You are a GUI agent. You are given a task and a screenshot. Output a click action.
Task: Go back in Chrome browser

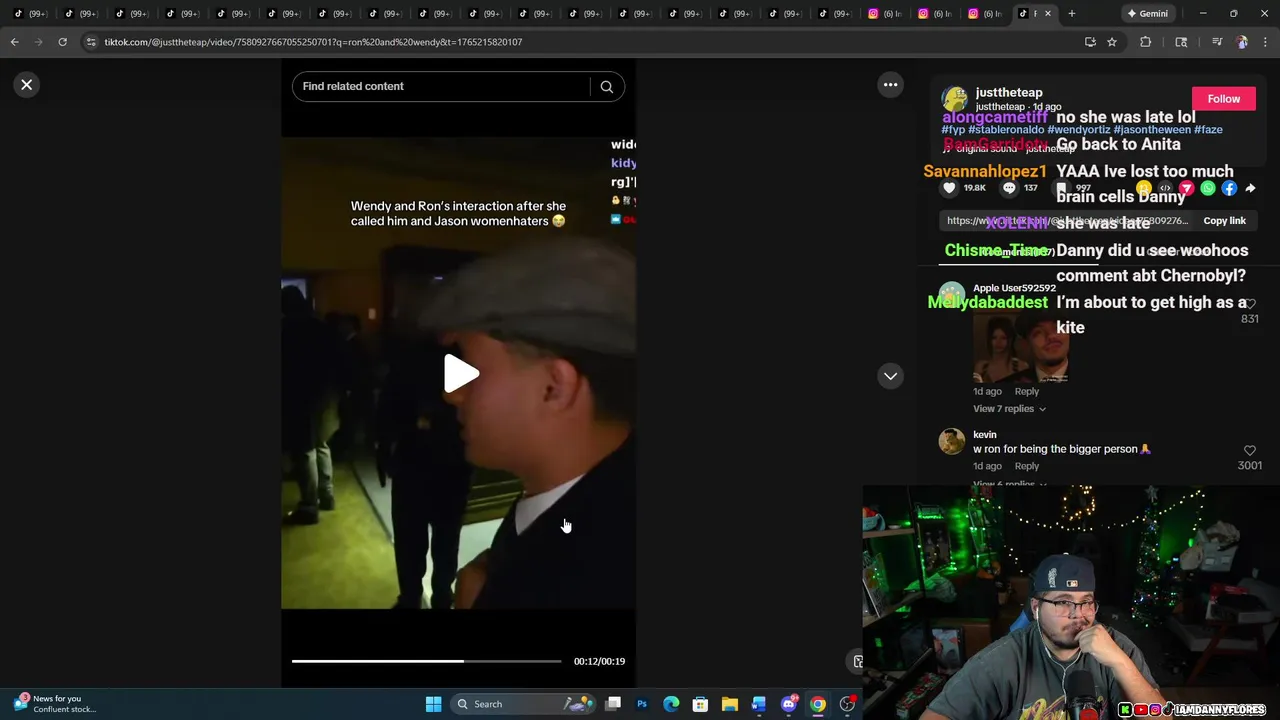tap(14, 42)
